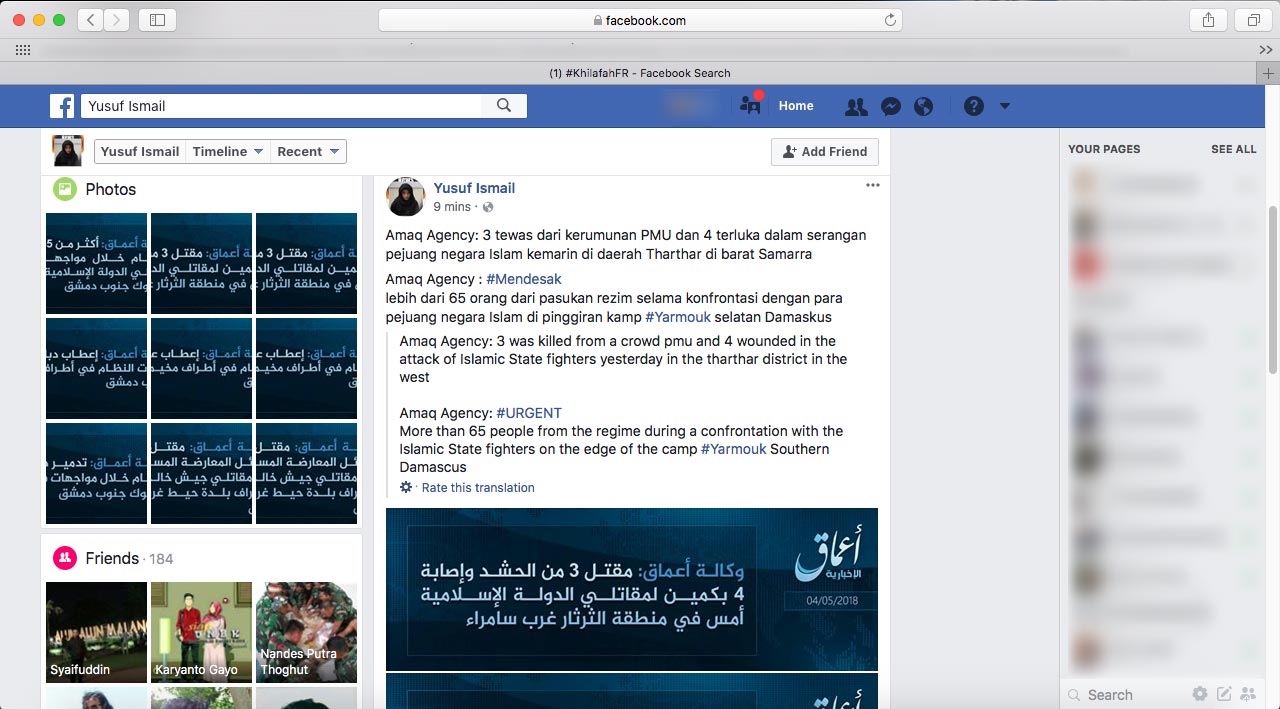Click the Rate this translation link
1280x709 pixels.
[478, 488]
